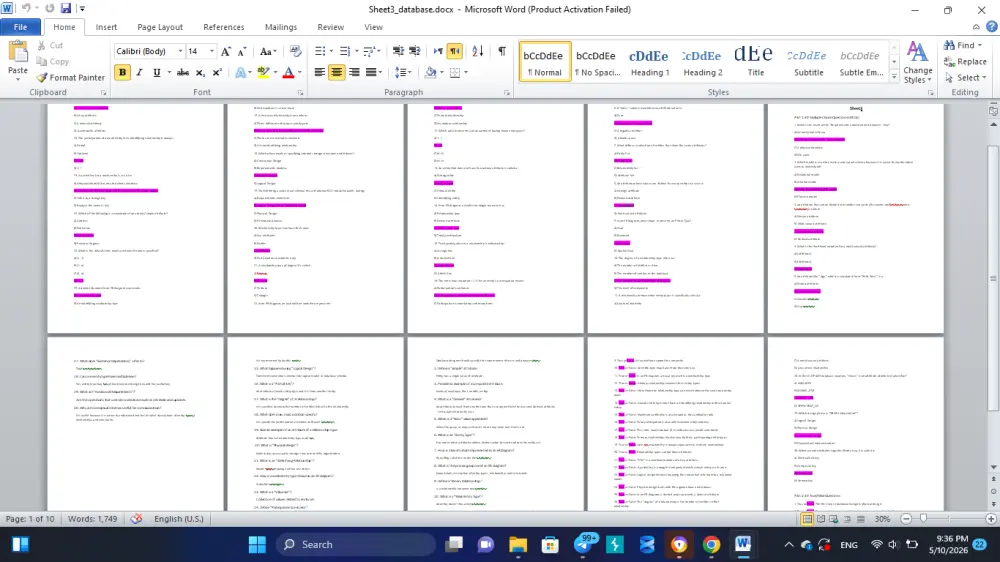1000x562 pixels.
Task: Open the font name dropdown Calibri (Body)
Action: [180, 51]
